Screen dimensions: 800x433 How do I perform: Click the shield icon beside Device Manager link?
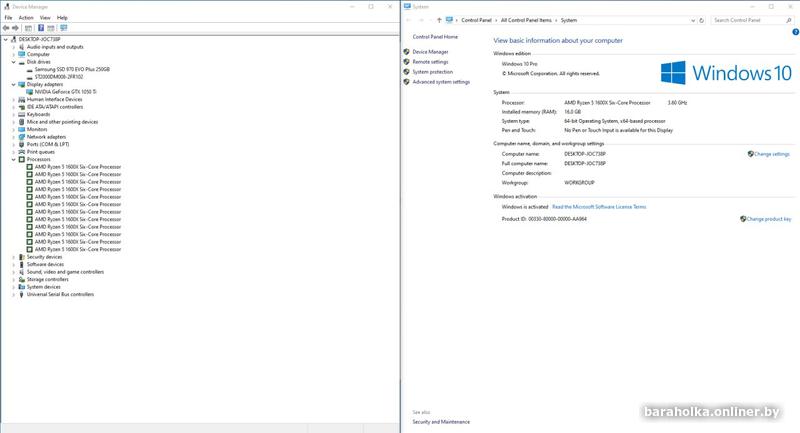click(x=407, y=52)
